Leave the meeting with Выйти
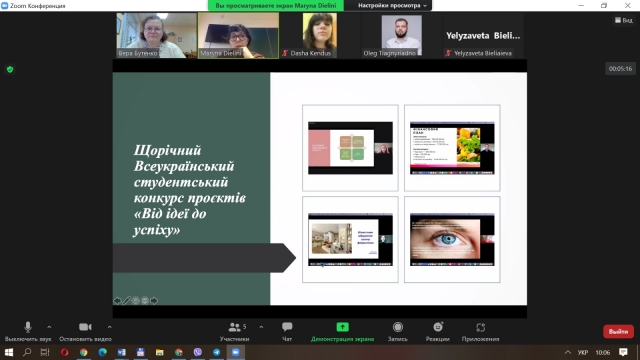Screen dimensions: 640x360 point(618,331)
